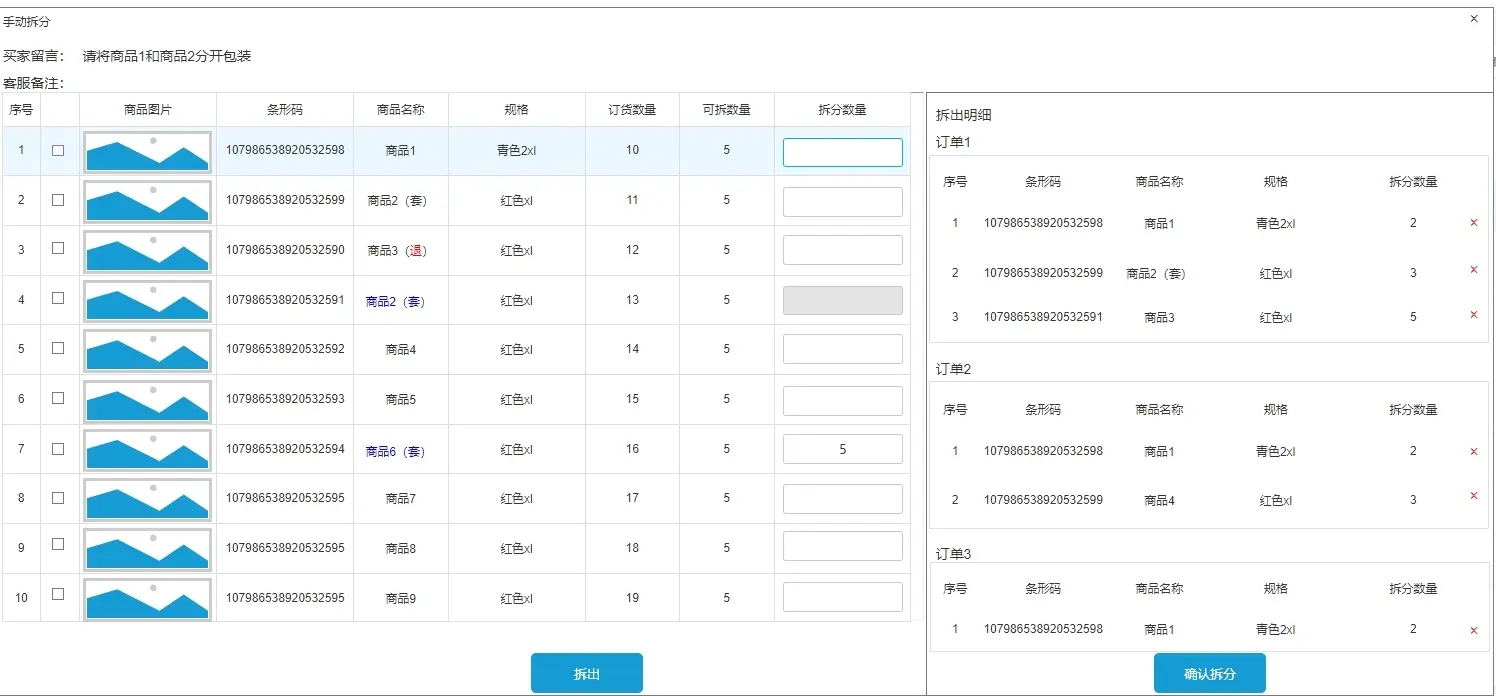This screenshot has width=1496, height=696.
Task: Click the disabled split field on 商品2 row 4
Action: [843, 300]
